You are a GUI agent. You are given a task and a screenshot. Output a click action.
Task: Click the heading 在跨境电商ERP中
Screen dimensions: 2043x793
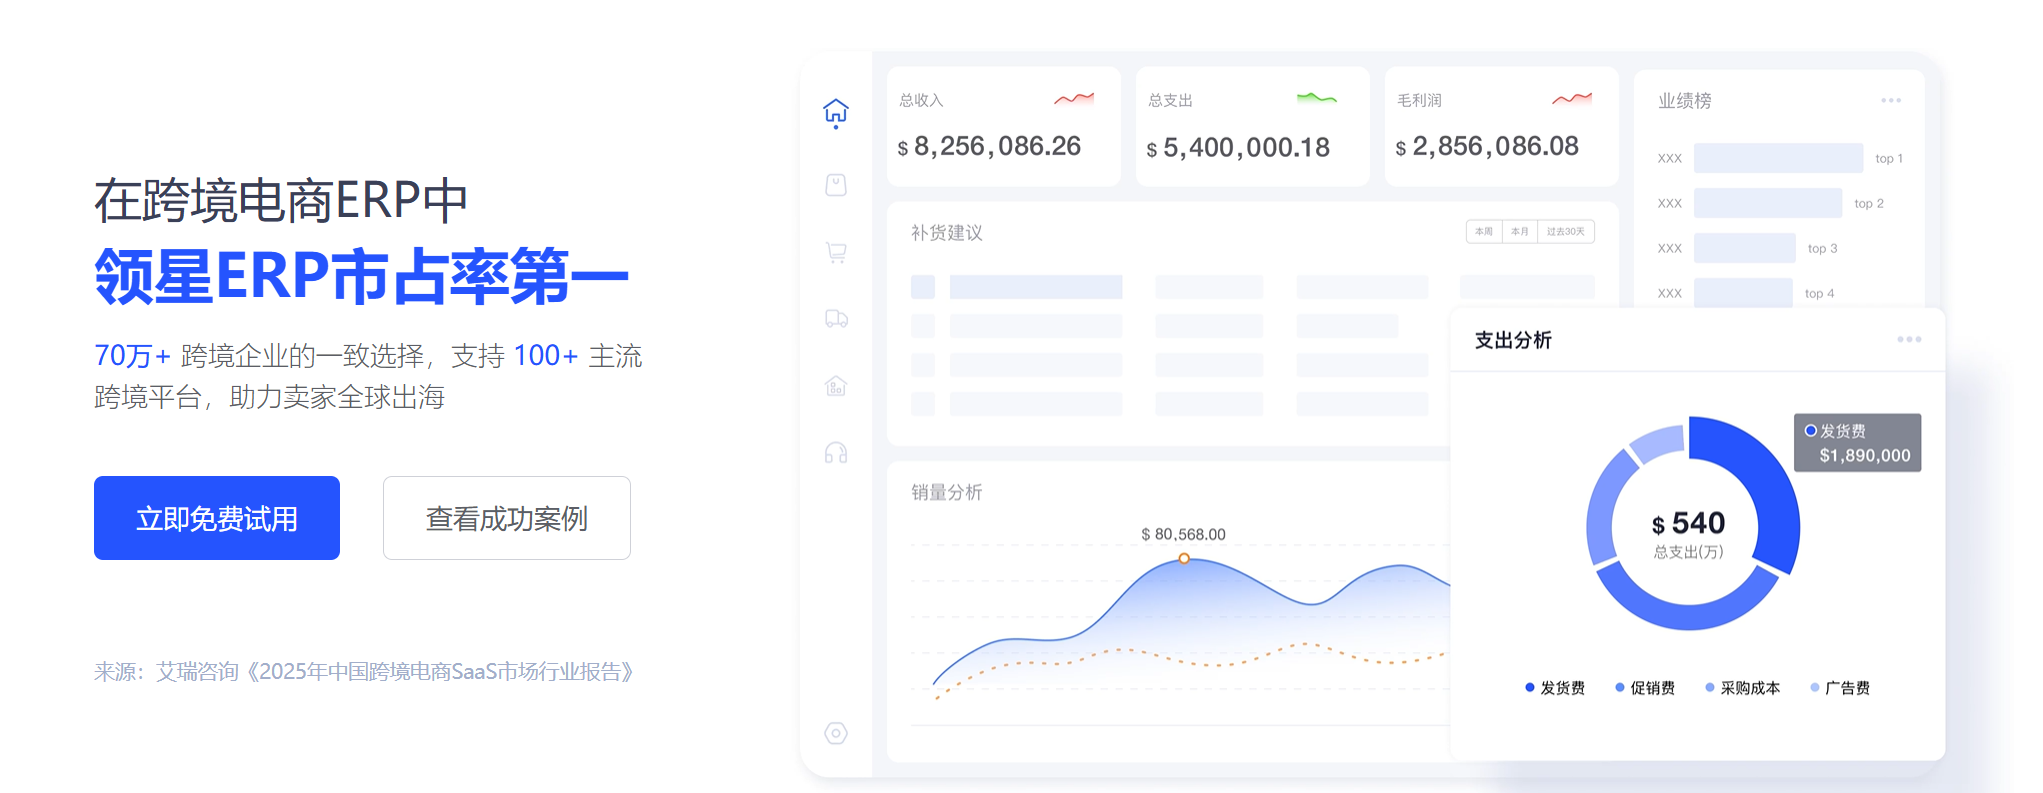click(281, 200)
